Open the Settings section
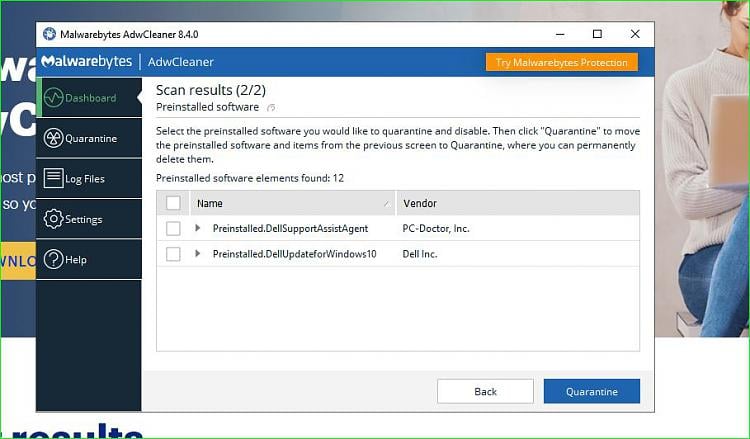 pos(89,219)
